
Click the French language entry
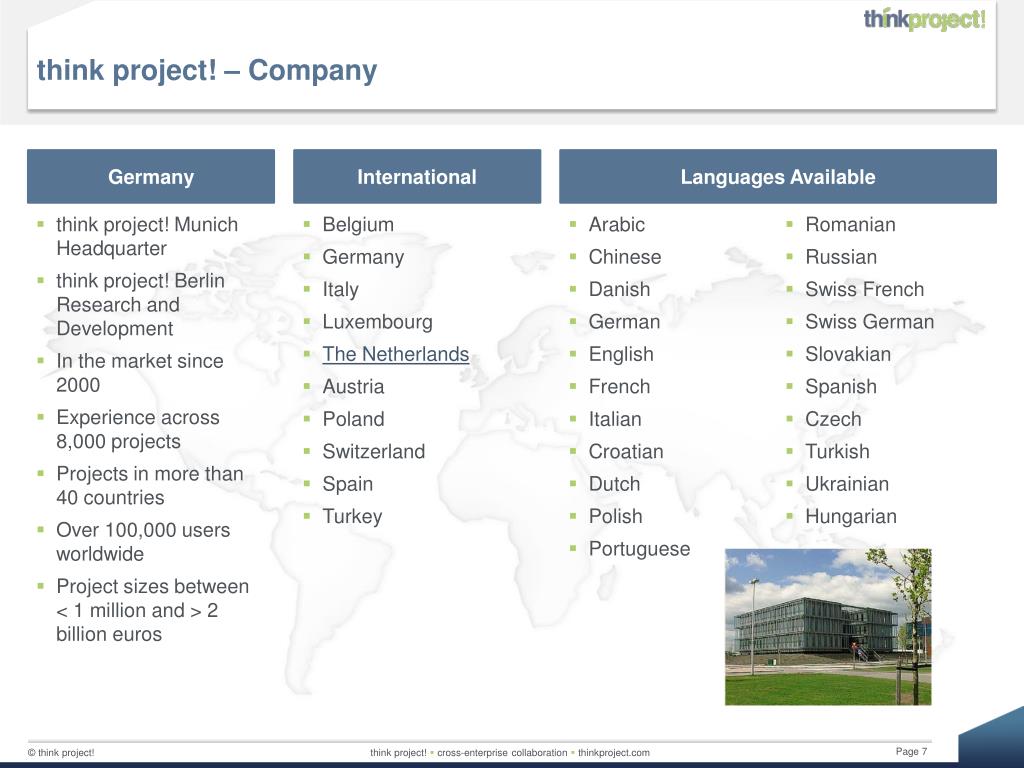click(x=619, y=387)
